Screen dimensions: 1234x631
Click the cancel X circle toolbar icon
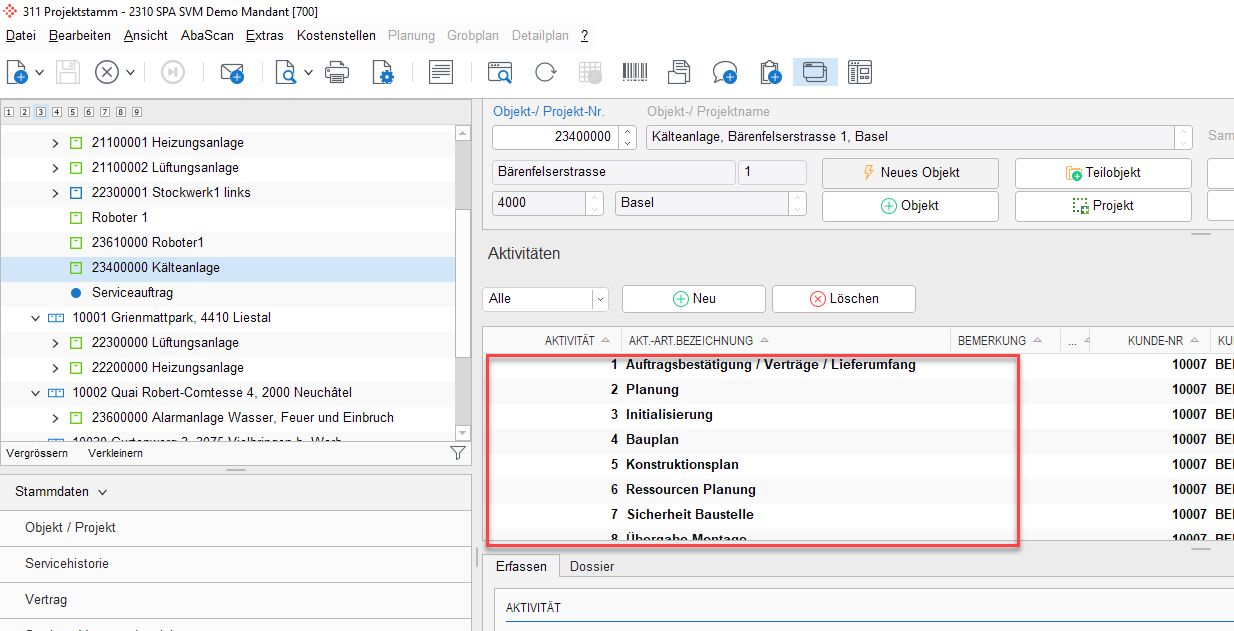coord(107,72)
